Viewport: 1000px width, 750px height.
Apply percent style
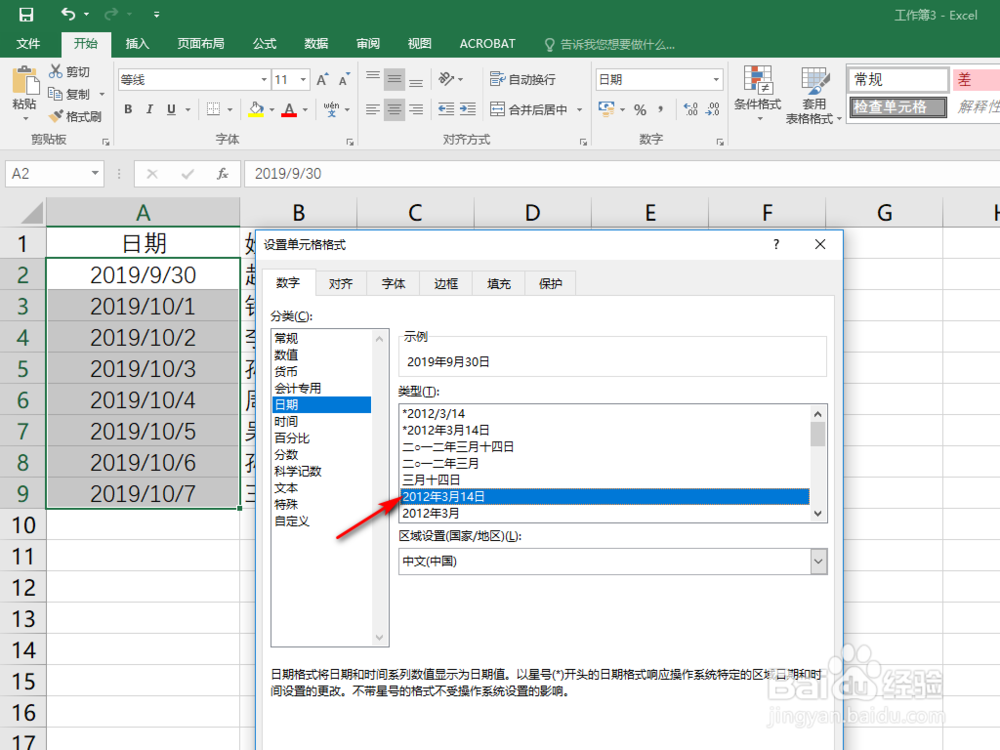640,110
